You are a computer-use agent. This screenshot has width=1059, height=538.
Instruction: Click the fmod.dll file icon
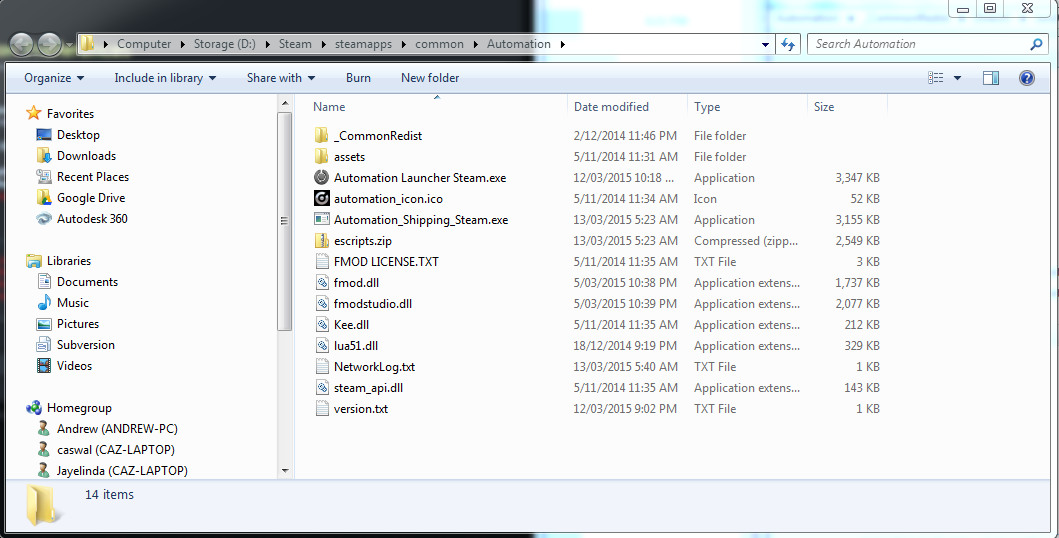[321, 283]
